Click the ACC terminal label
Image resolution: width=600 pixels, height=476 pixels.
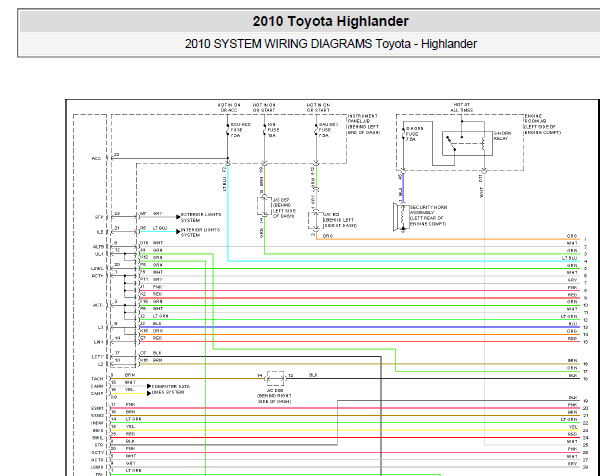click(x=96, y=158)
